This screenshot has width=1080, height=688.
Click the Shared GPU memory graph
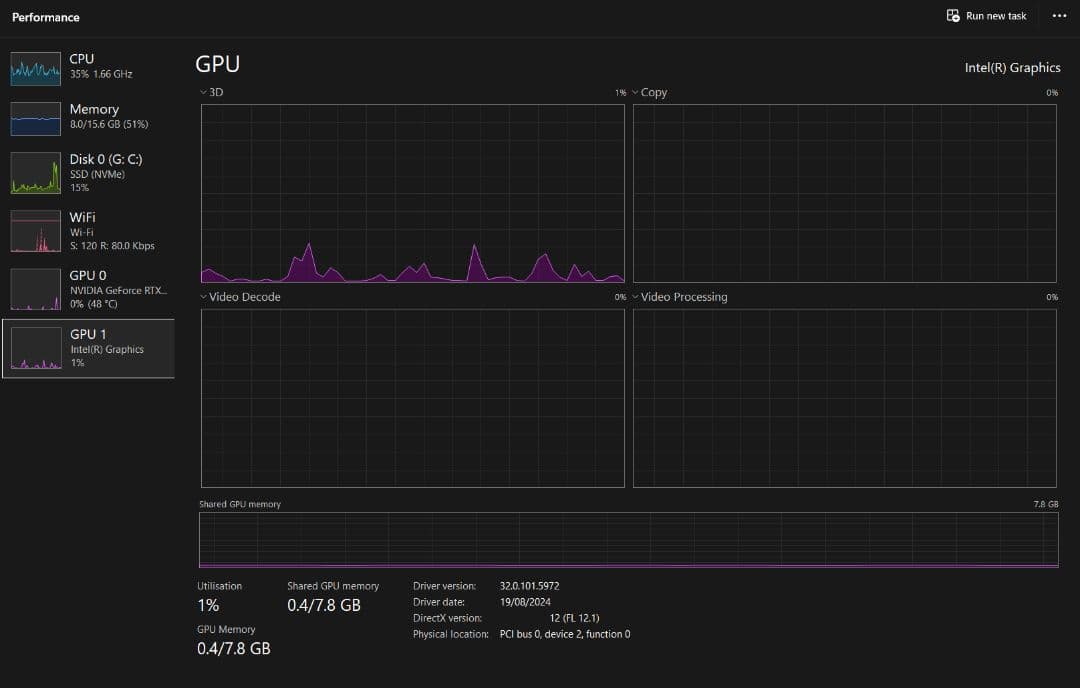point(628,540)
